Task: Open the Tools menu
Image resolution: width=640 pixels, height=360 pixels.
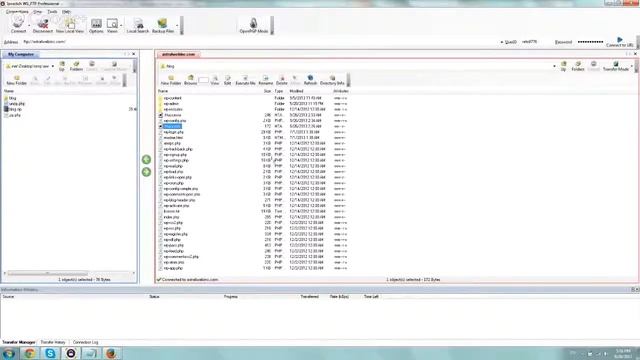Action: coord(52,12)
